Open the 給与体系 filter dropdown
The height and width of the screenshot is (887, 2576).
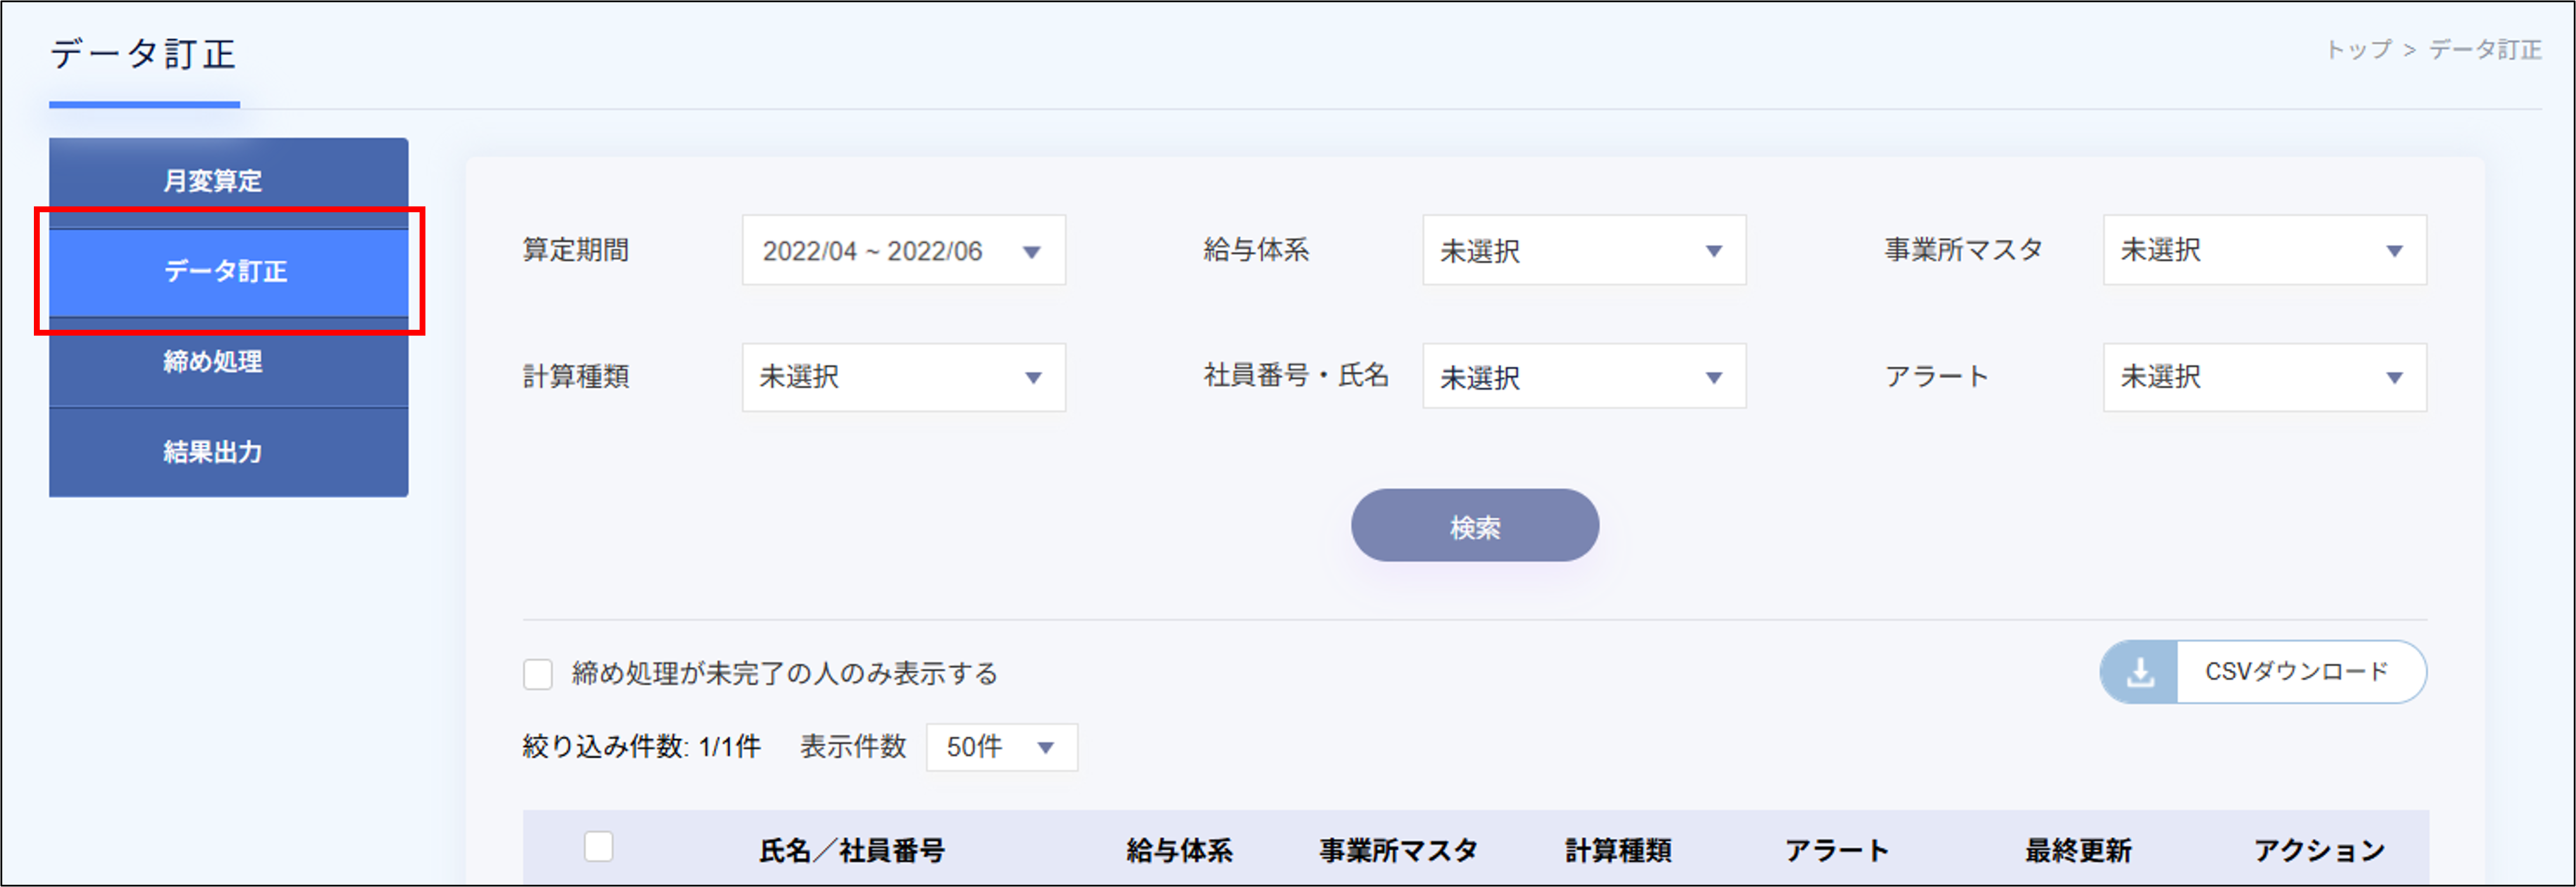1584,250
